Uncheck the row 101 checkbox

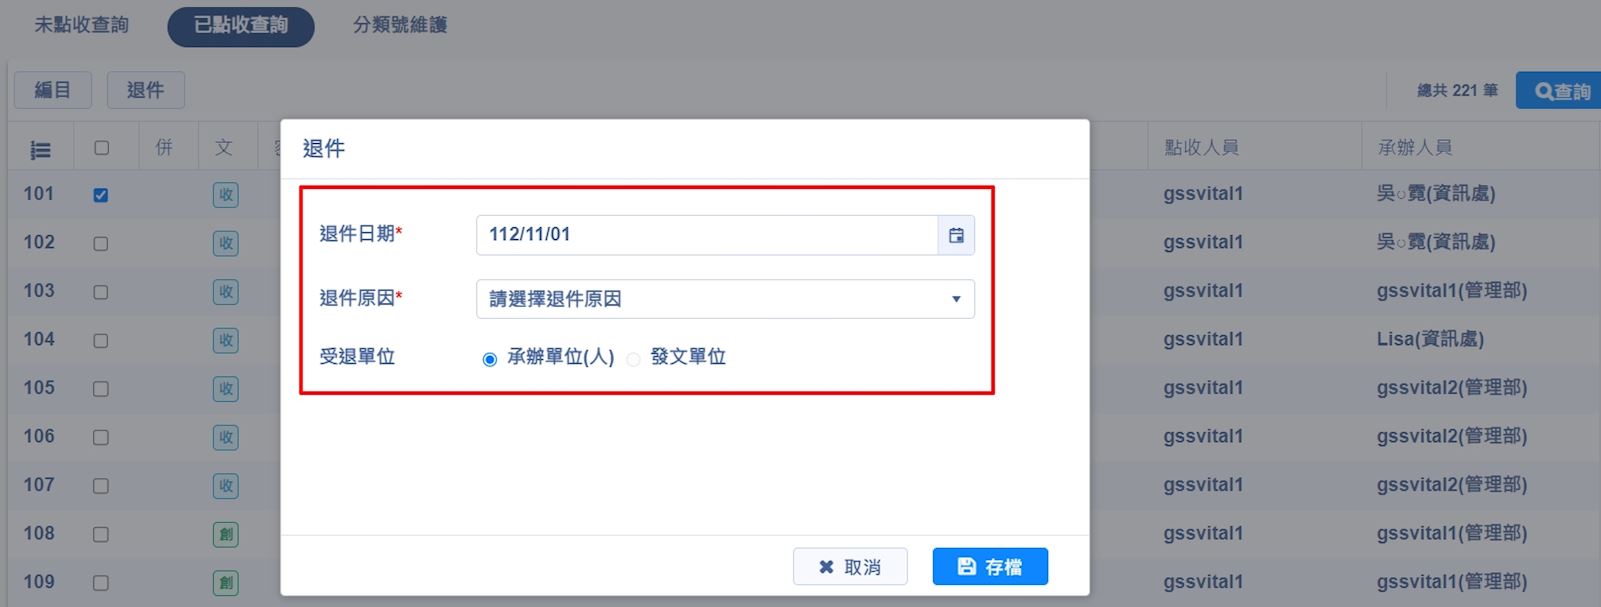coord(101,195)
